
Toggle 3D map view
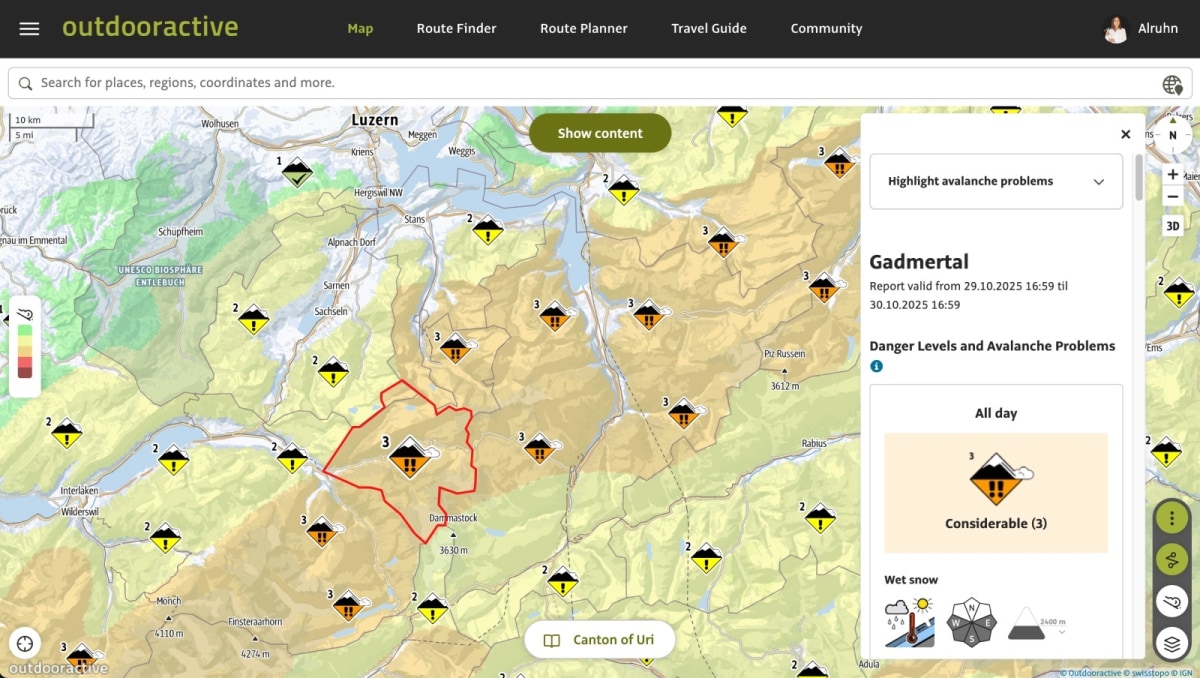click(1173, 226)
